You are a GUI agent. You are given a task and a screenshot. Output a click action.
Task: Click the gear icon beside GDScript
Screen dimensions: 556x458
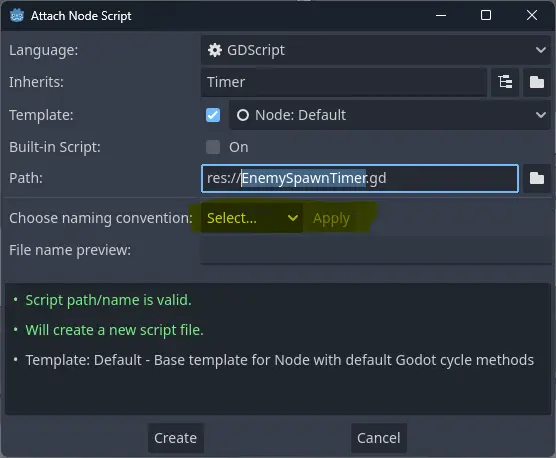tap(215, 50)
